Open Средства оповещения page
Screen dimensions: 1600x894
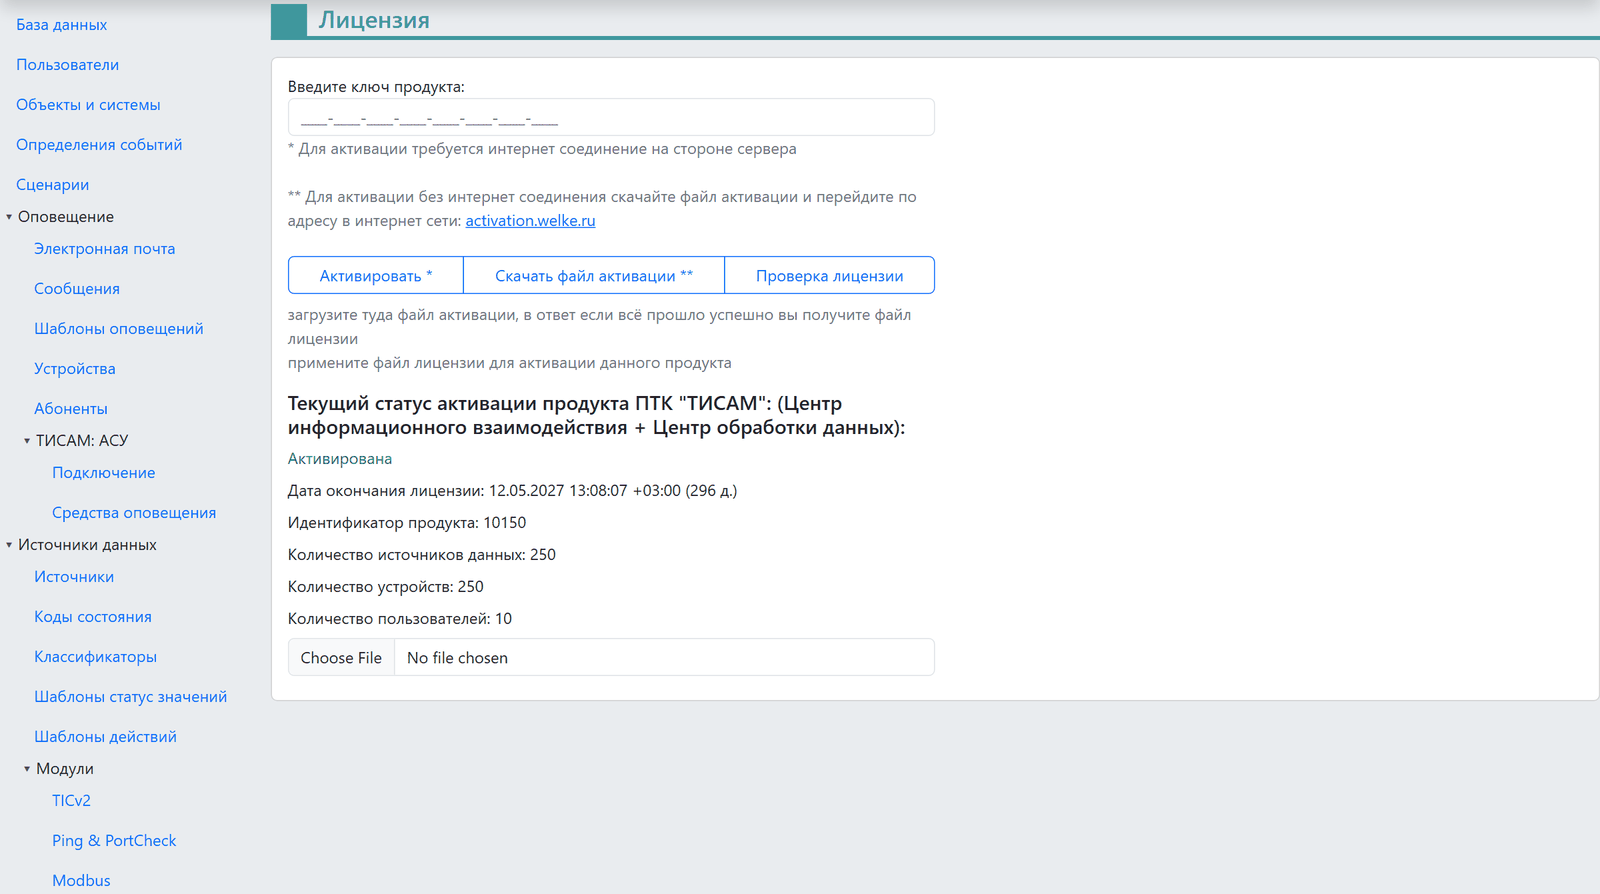coord(134,513)
